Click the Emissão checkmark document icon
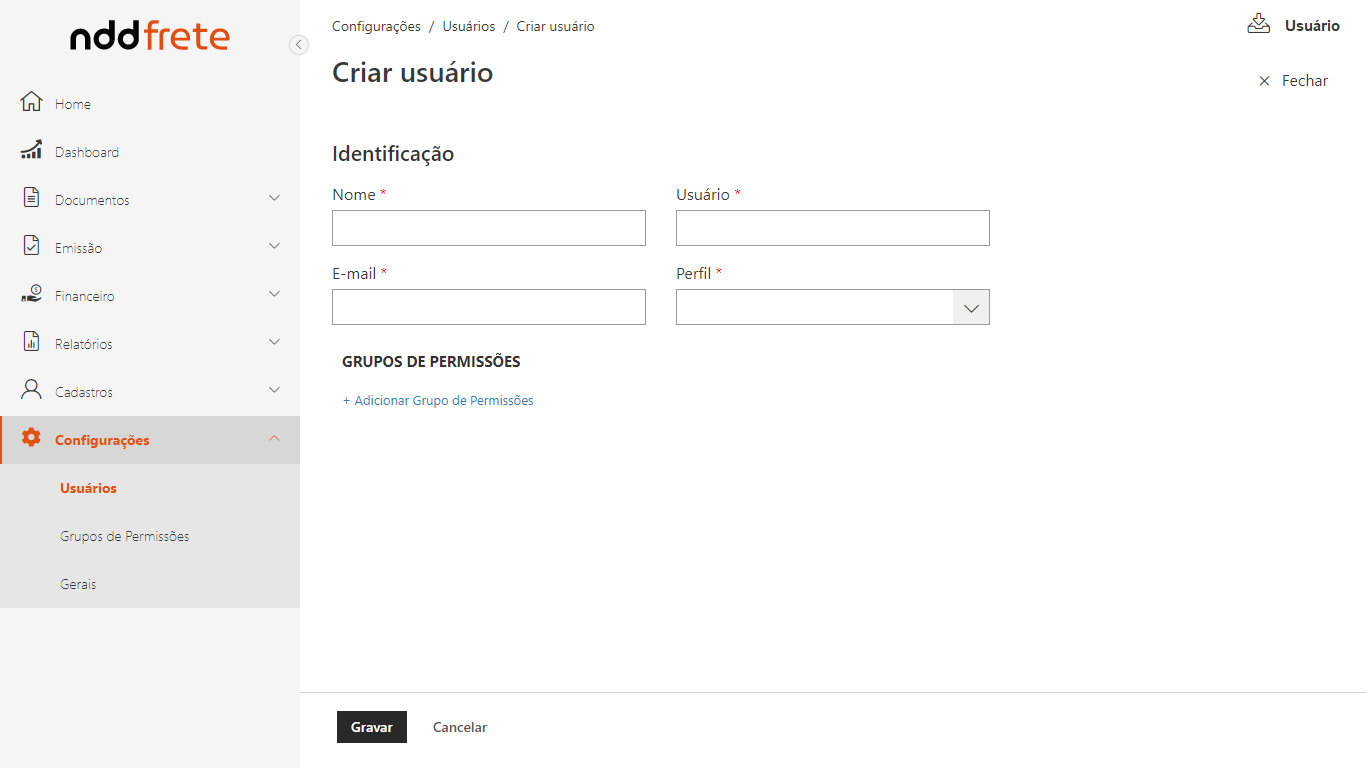This screenshot has height=768, width=1366. pyautogui.click(x=31, y=246)
